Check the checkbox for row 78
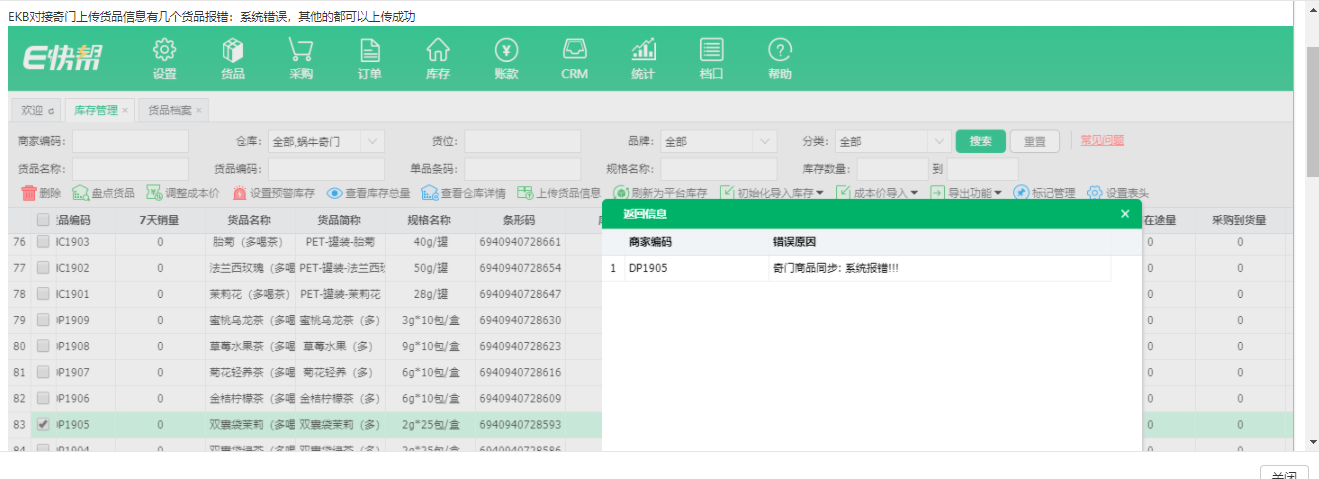 [x=43, y=294]
